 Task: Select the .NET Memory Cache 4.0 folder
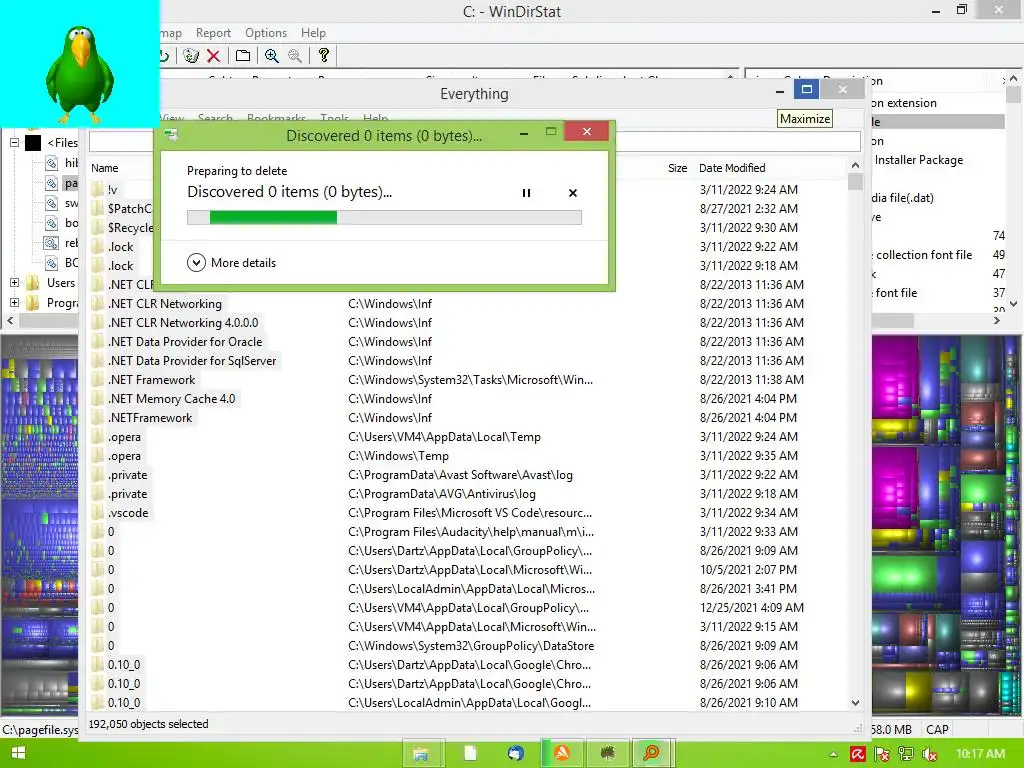click(x=172, y=398)
